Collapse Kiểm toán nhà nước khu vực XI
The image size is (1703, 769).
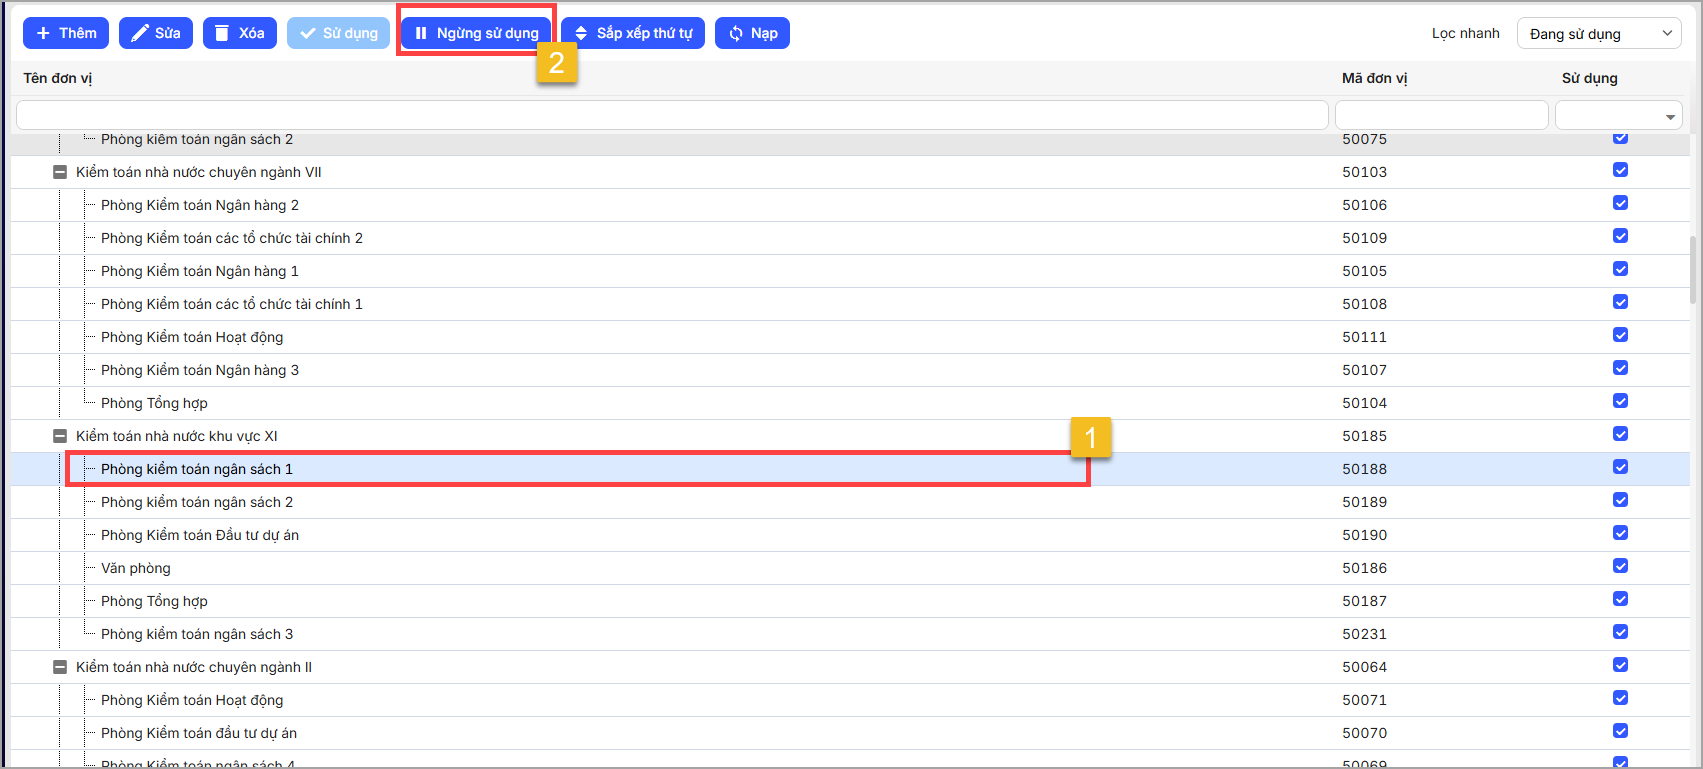pos(60,436)
